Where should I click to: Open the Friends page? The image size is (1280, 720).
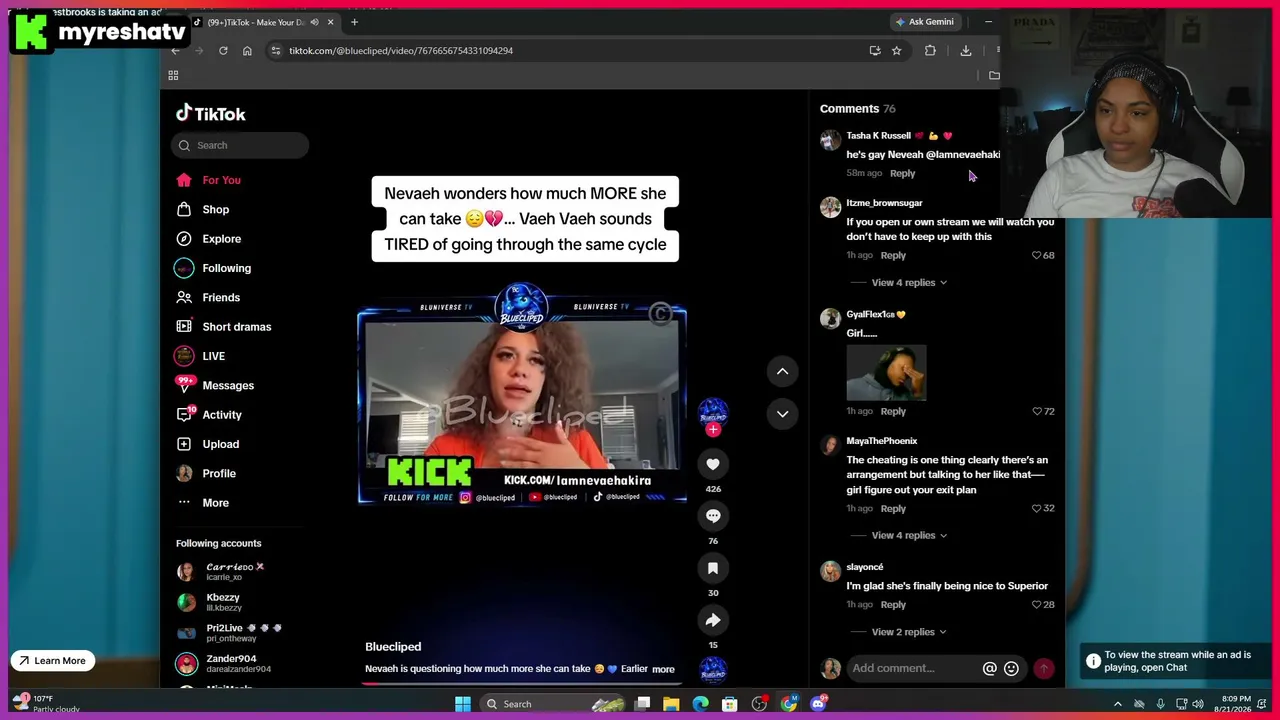208,297
